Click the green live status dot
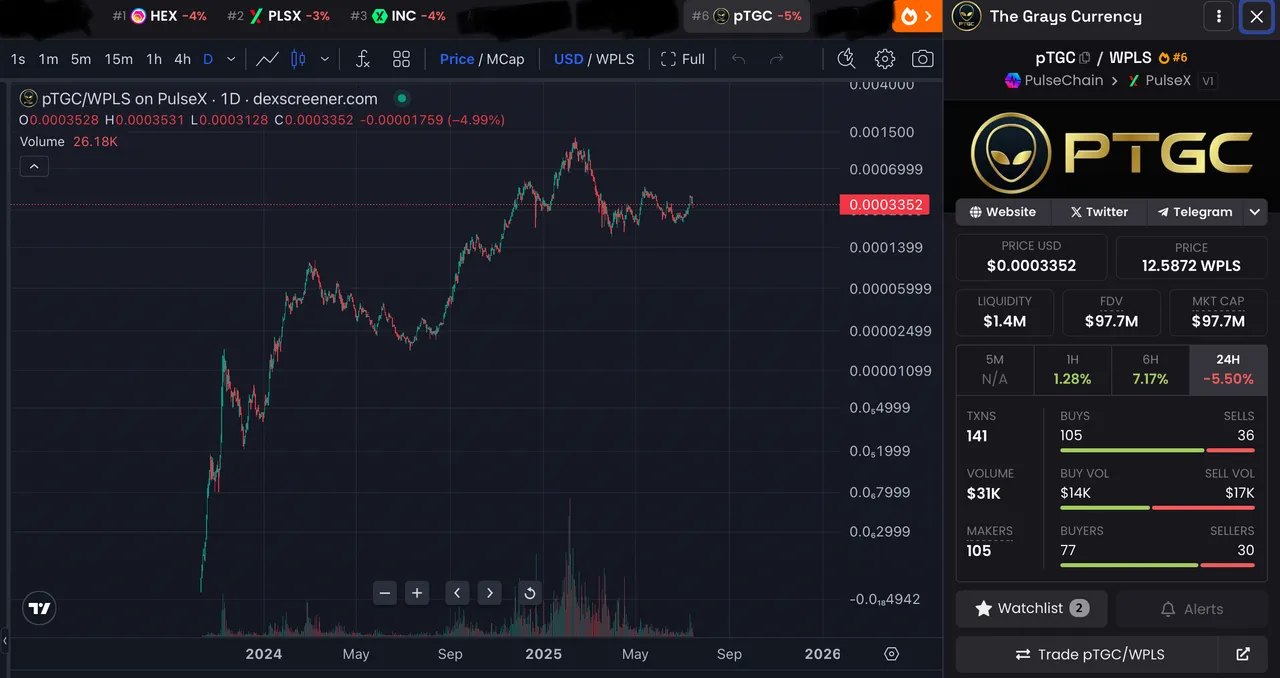 pos(401,98)
